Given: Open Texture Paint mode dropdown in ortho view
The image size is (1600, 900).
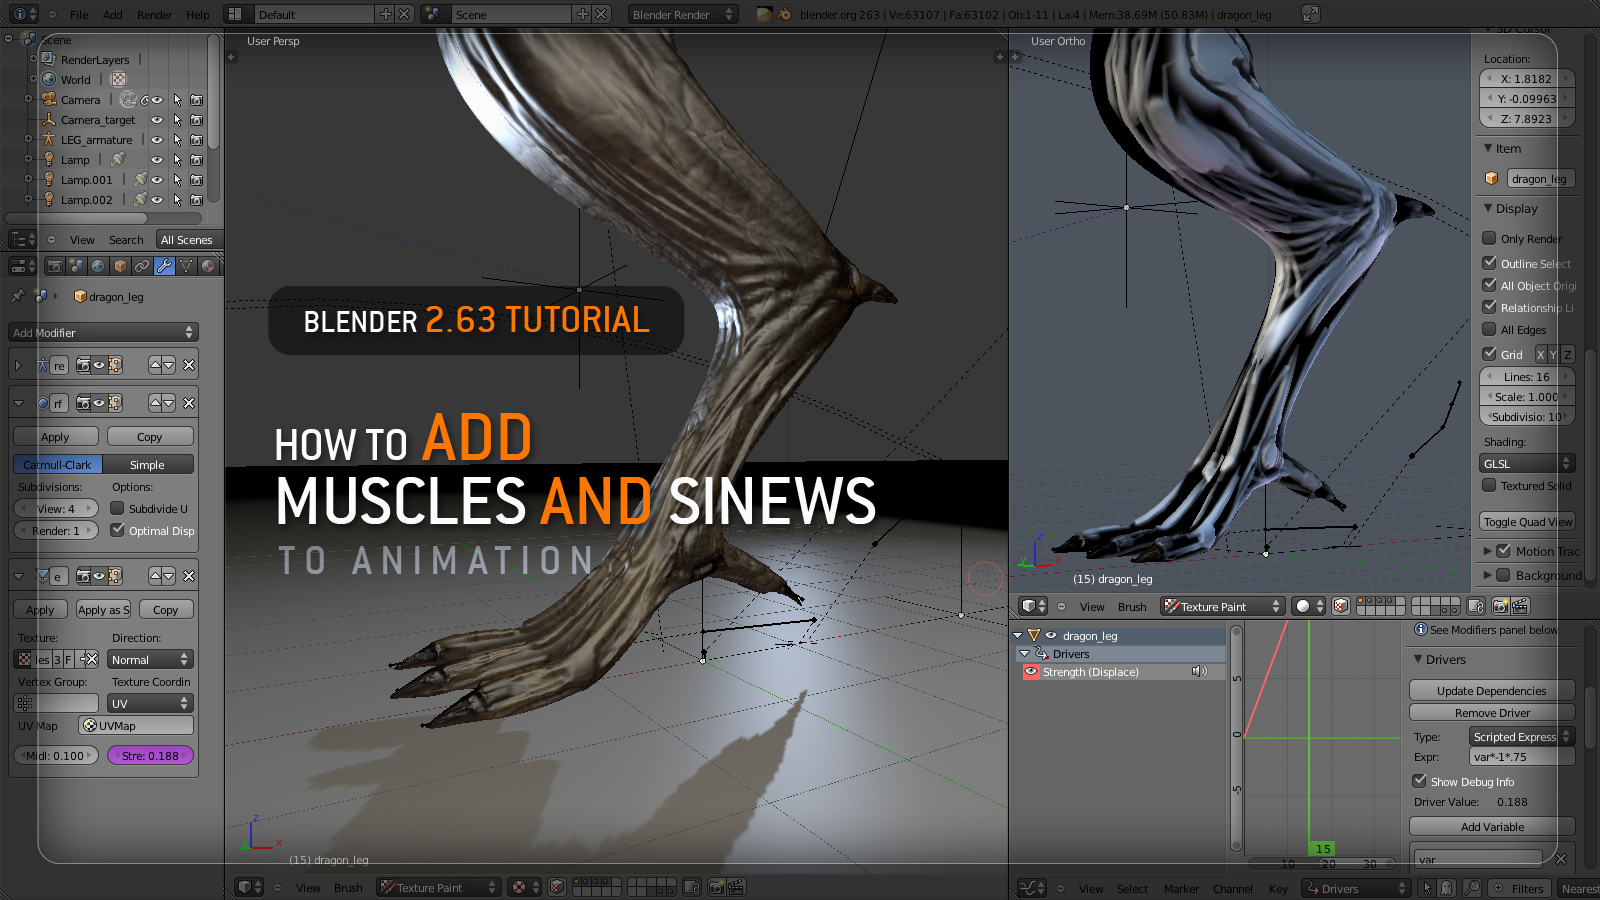Looking at the screenshot, I should tap(1222, 606).
